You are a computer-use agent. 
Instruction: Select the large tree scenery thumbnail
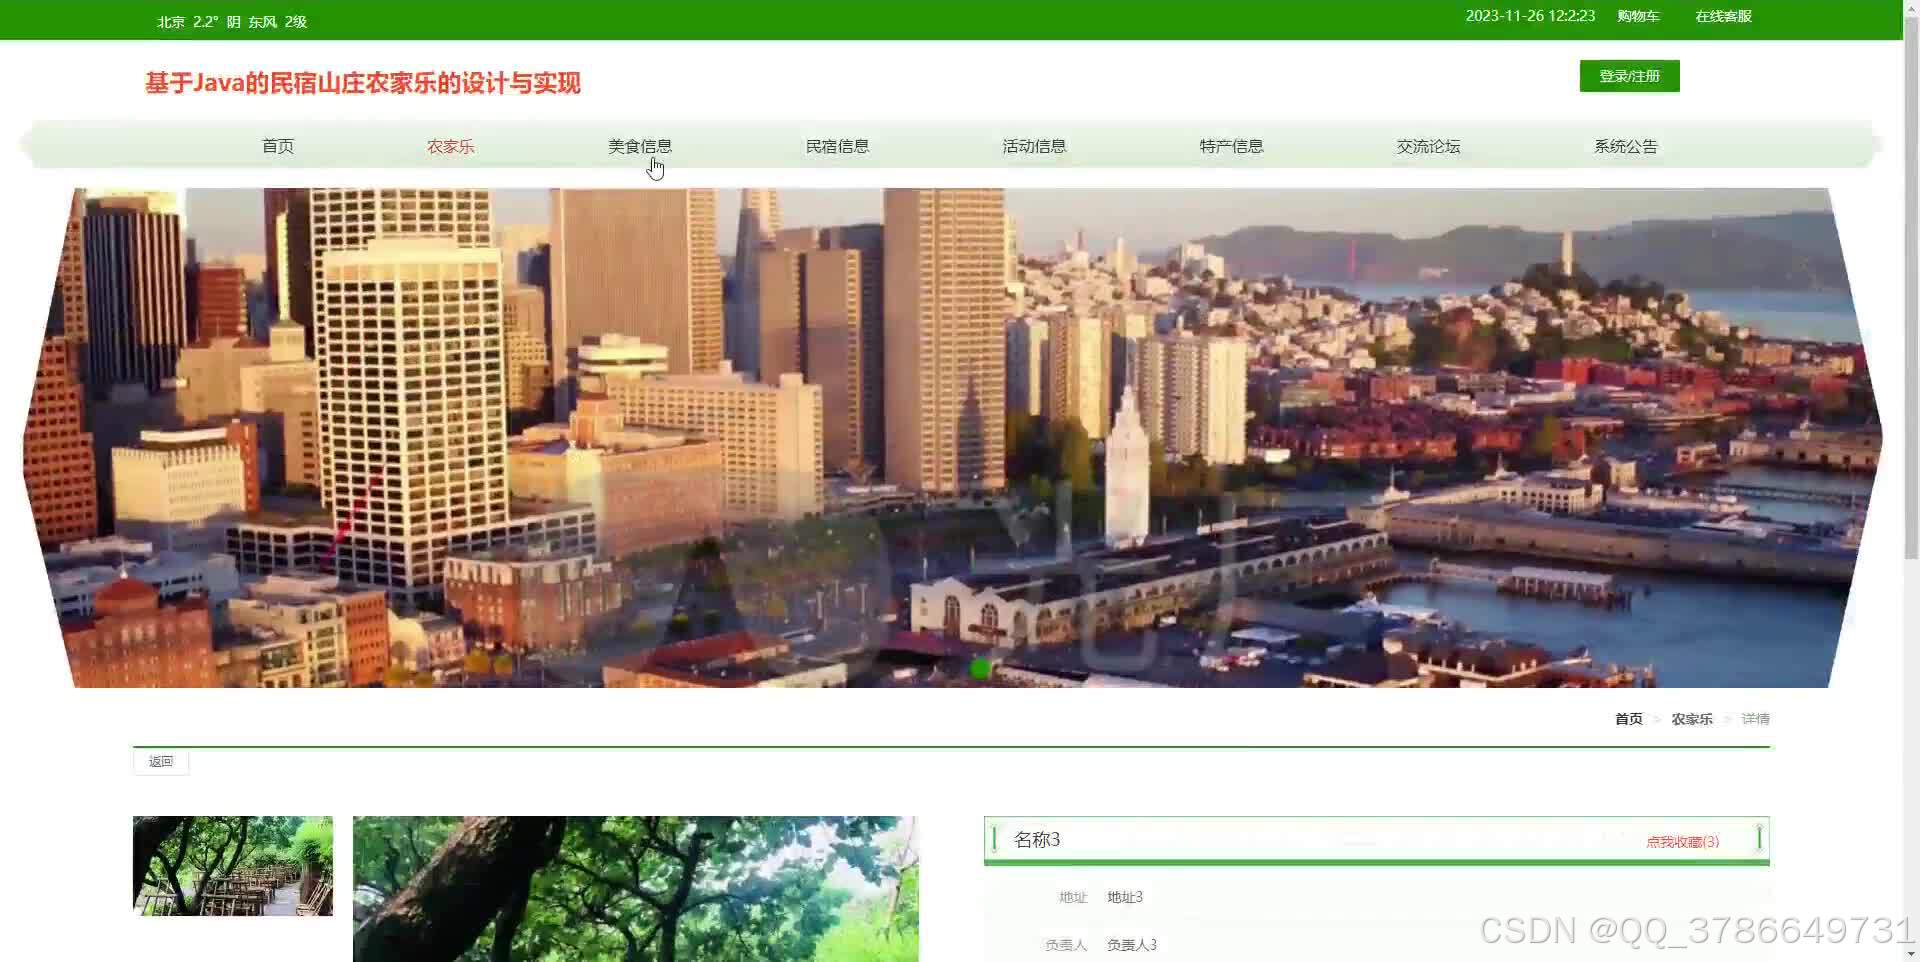[636, 888]
